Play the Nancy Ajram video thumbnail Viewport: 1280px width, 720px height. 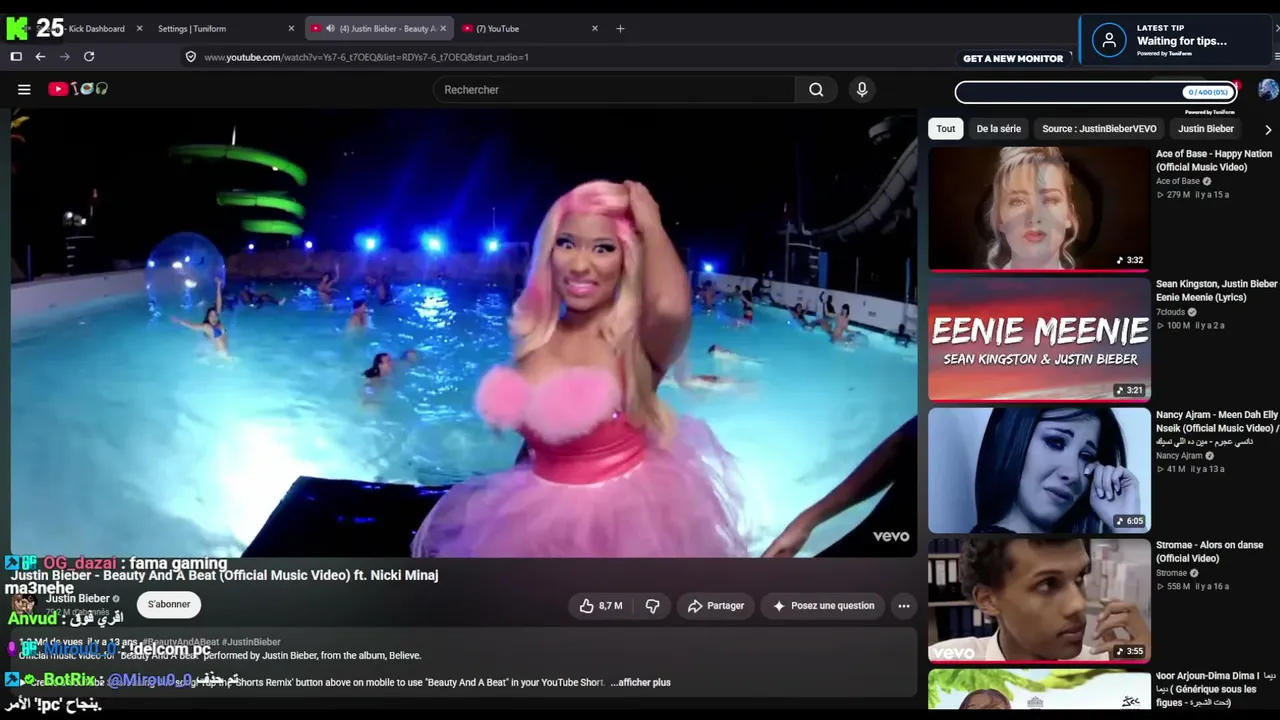click(x=1039, y=470)
